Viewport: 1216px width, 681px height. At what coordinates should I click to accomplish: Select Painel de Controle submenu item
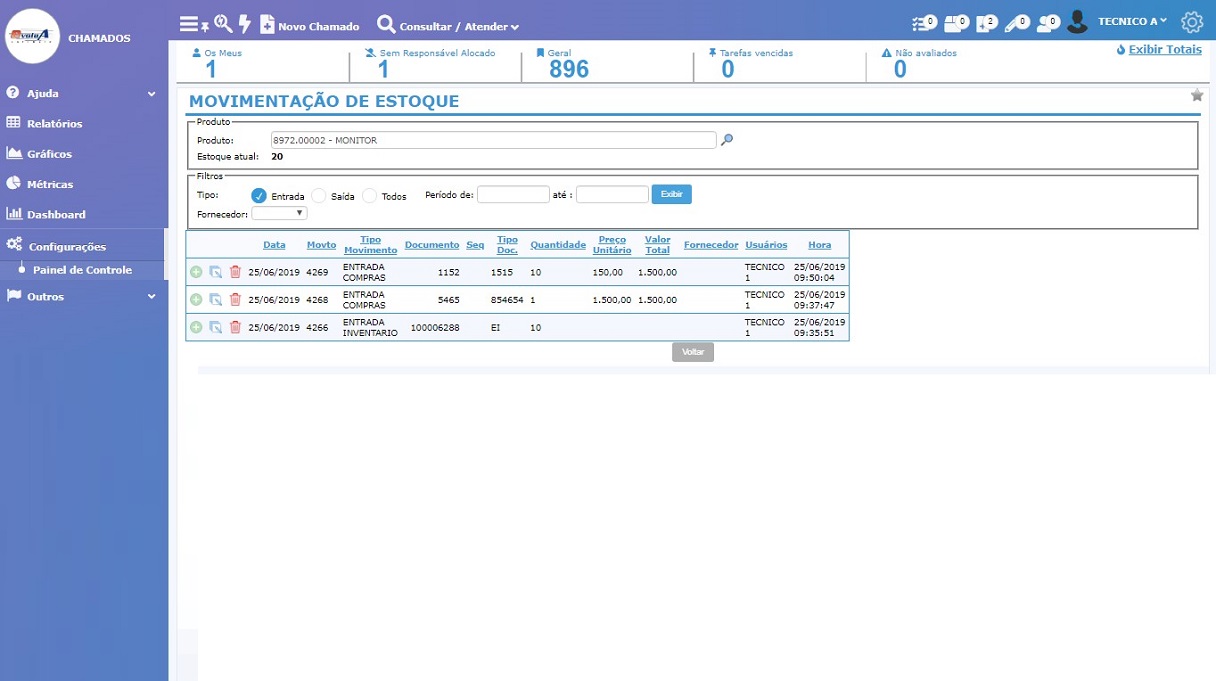tap(82, 270)
